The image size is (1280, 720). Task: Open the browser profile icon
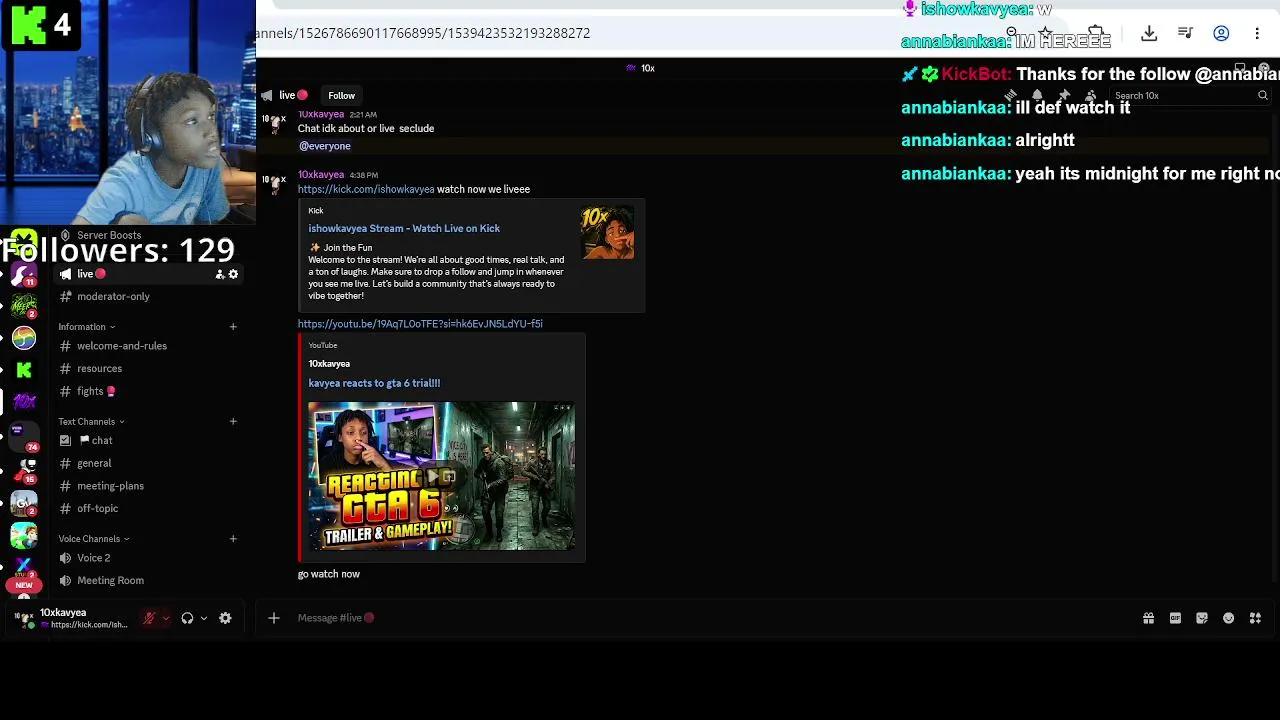pyautogui.click(x=1221, y=33)
